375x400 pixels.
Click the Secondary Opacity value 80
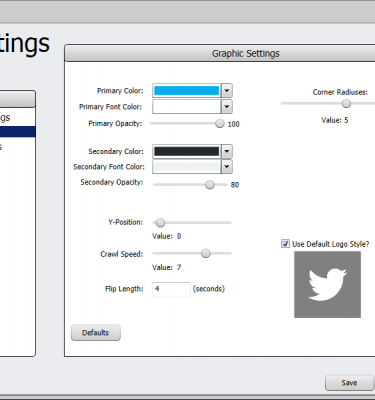tap(235, 185)
